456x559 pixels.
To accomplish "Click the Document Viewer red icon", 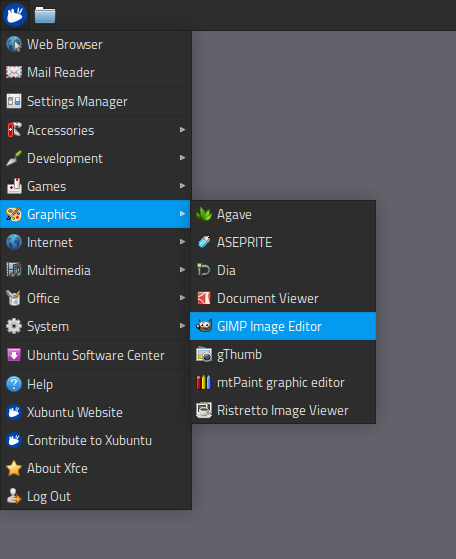I will click(x=204, y=298).
